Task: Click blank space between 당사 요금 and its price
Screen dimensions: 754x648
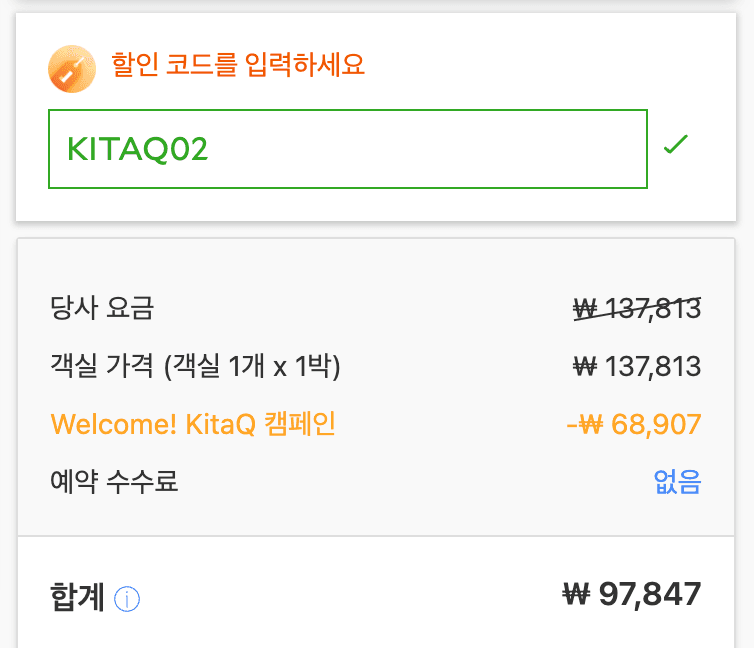Action: coord(360,308)
